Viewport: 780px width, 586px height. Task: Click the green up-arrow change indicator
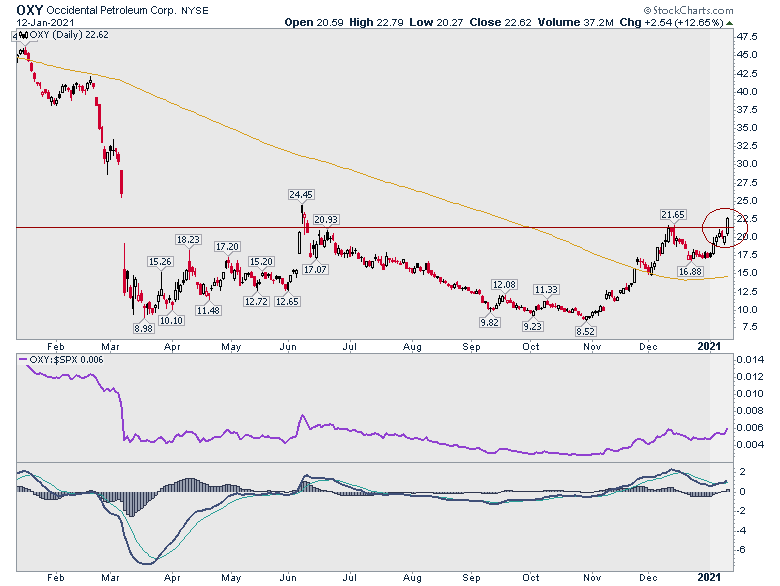(x=729, y=23)
